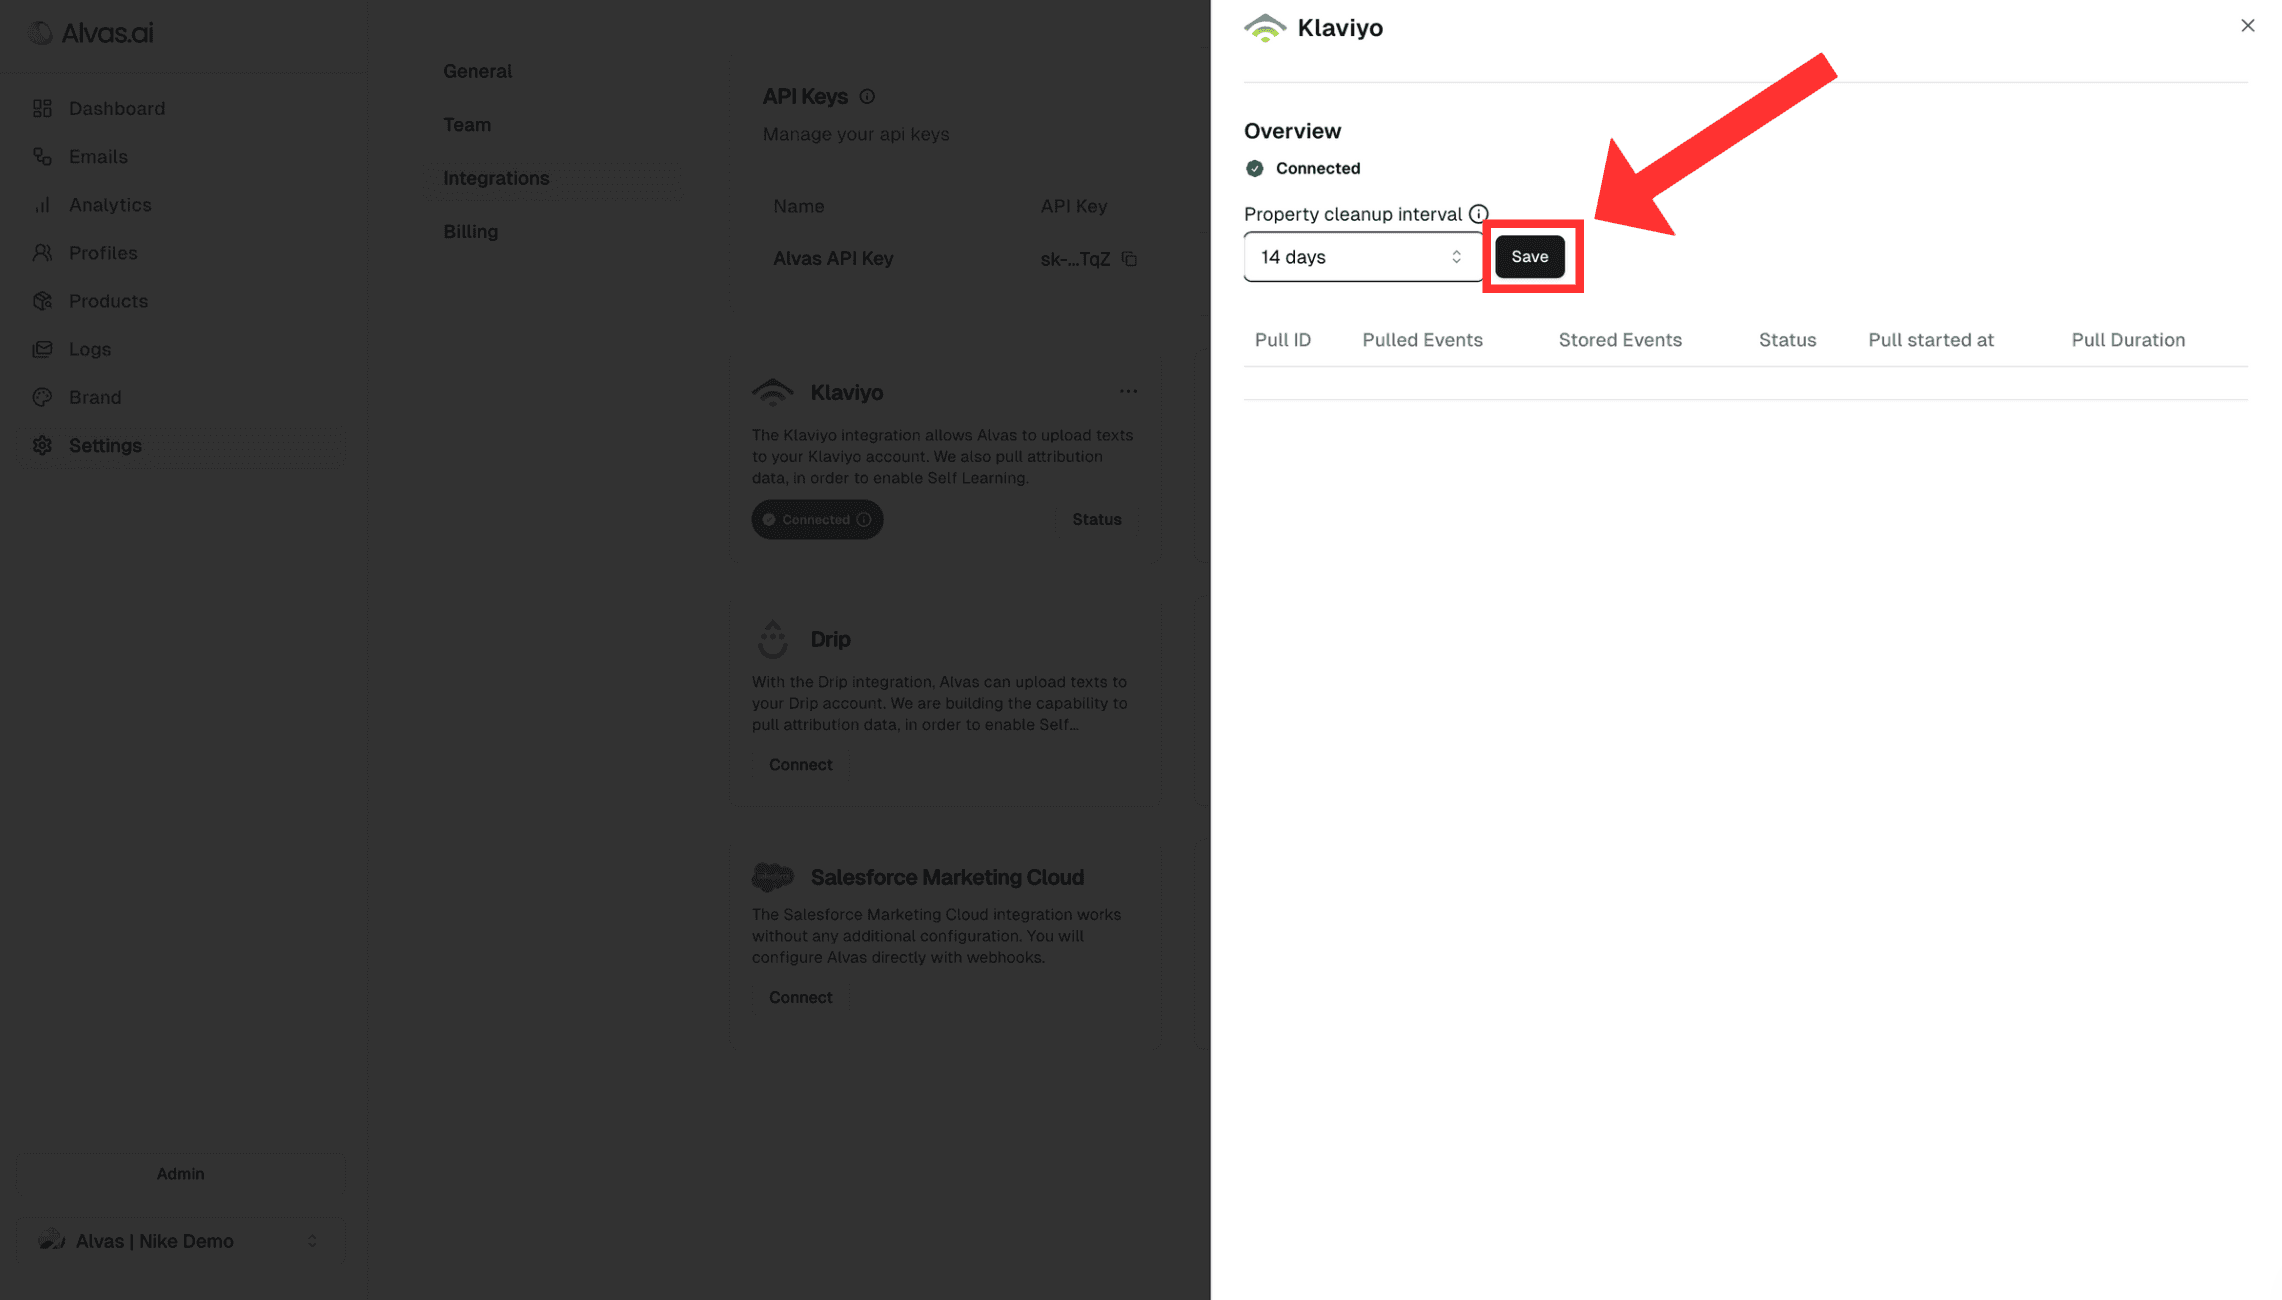Click the Pull Duration column header

pos(2128,340)
